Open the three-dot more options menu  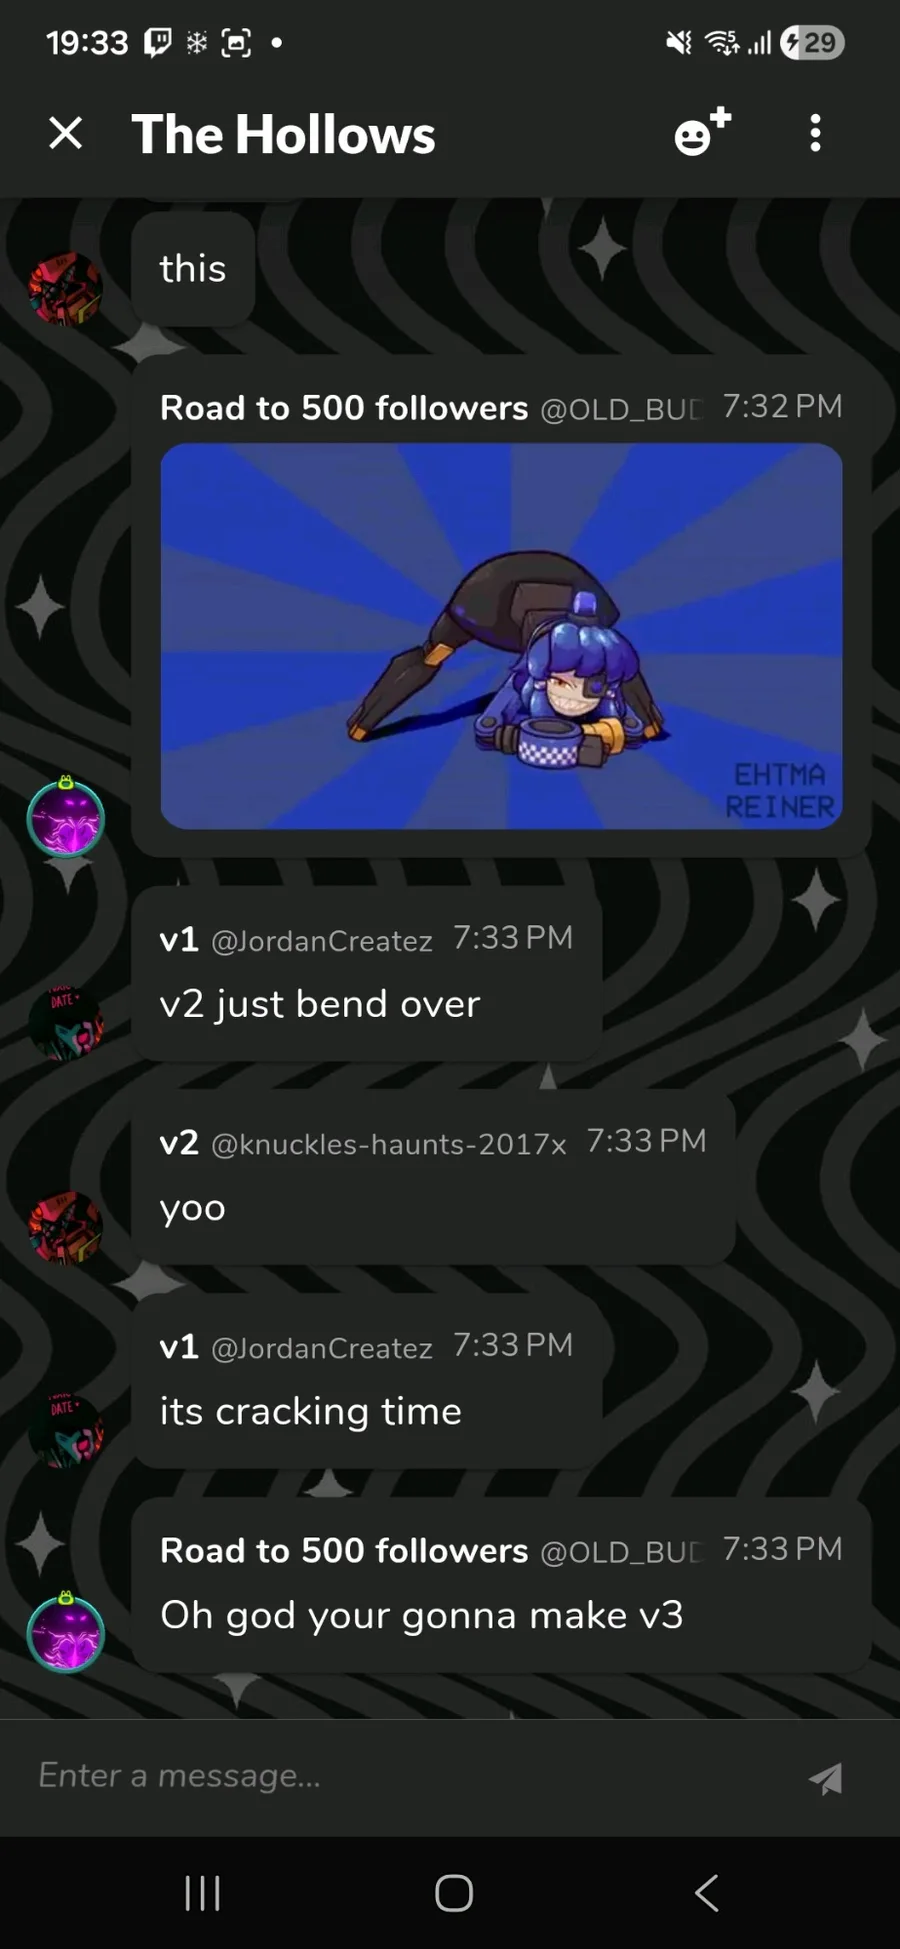pyautogui.click(x=816, y=133)
